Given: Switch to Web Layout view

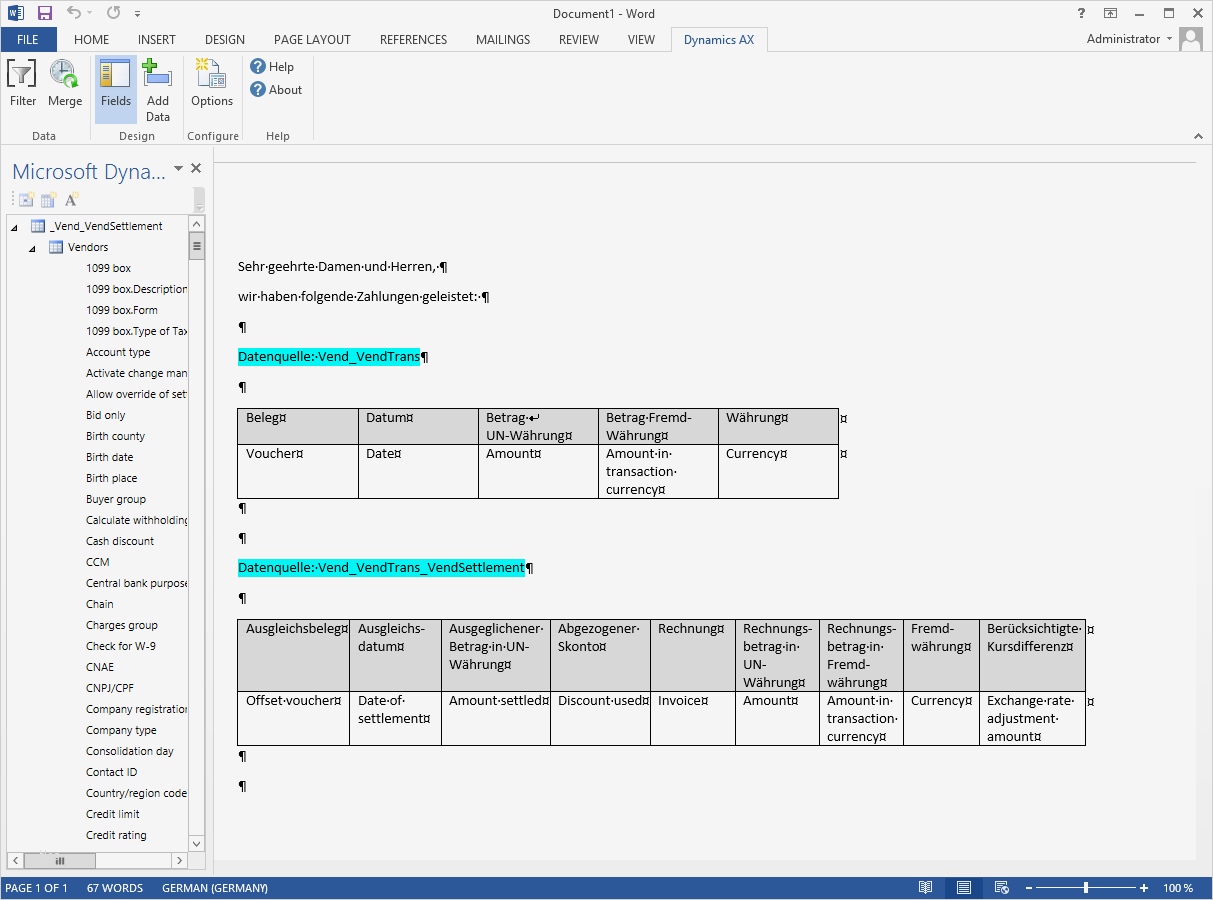Looking at the screenshot, I should pyautogui.click(x=1001, y=888).
